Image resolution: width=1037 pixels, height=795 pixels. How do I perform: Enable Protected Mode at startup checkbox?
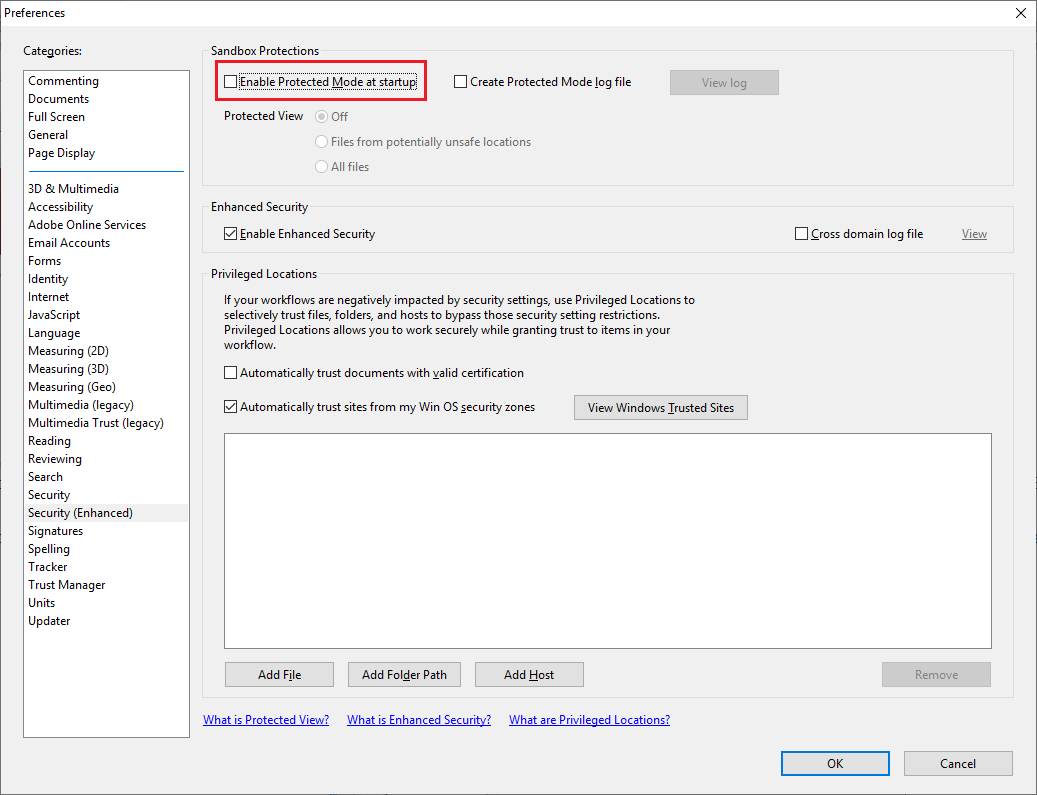pyautogui.click(x=230, y=82)
